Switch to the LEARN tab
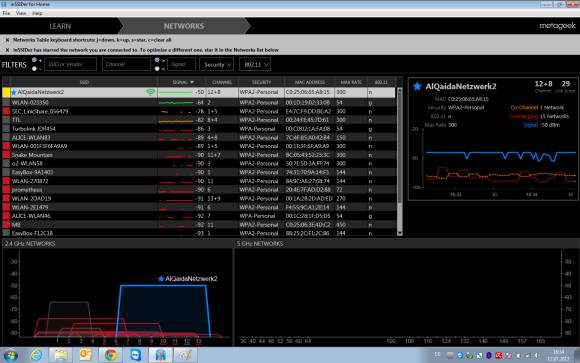The image size is (580, 363). [60, 26]
